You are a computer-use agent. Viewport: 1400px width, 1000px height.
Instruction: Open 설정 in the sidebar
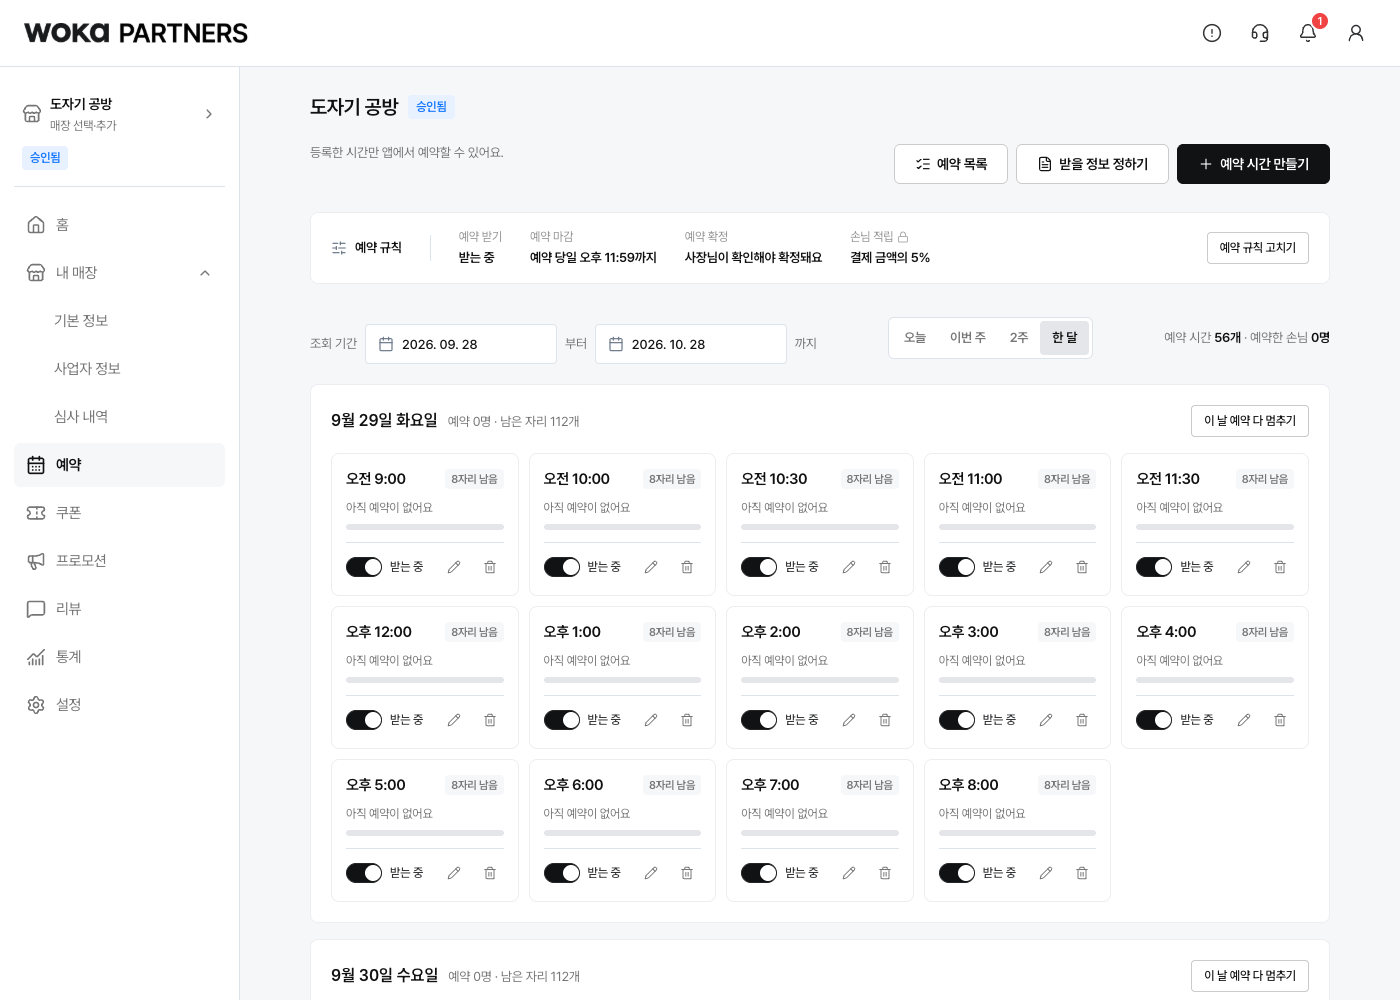(119, 705)
